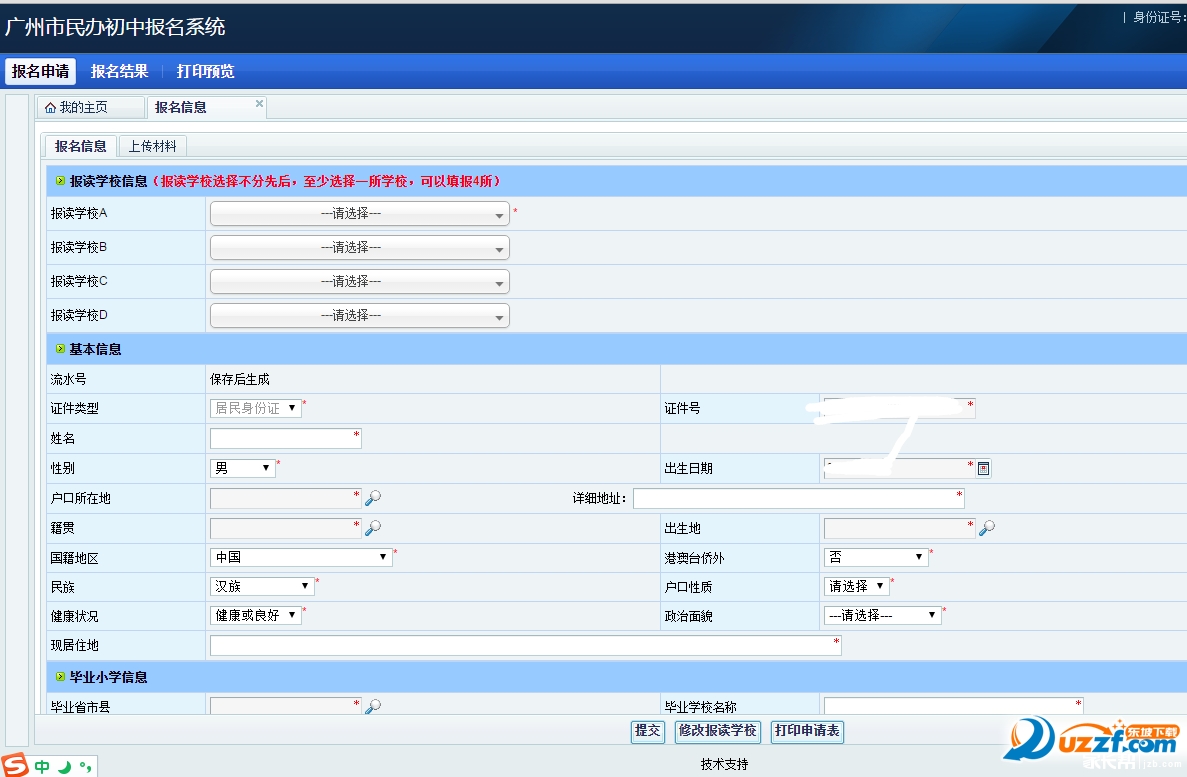Open the 户口性质 dropdown
This screenshot has height=777, width=1187.
pyautogui.click(x=857, y=586)
